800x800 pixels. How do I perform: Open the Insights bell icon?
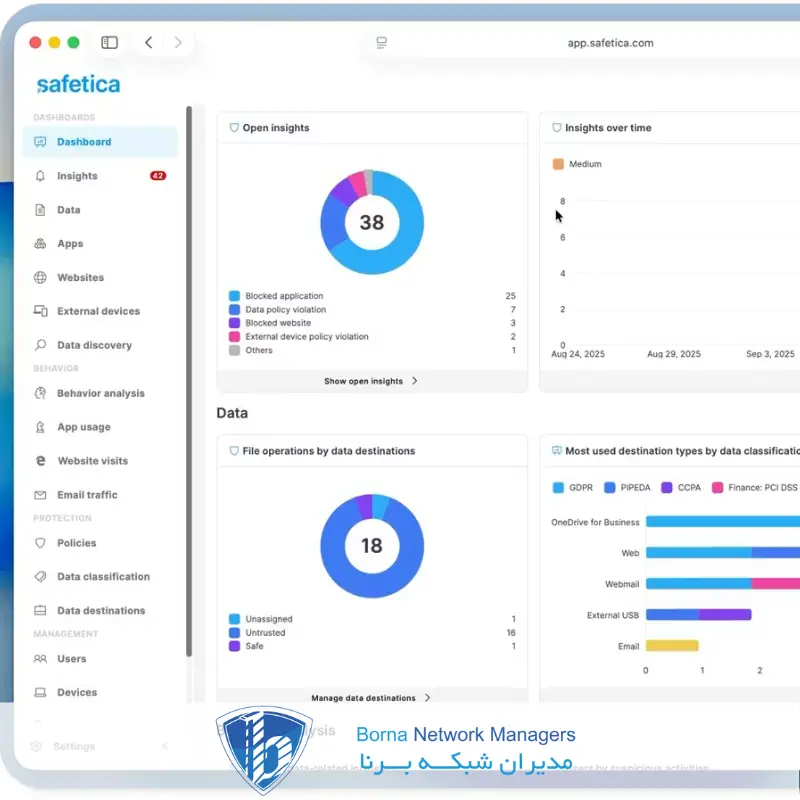40,176
